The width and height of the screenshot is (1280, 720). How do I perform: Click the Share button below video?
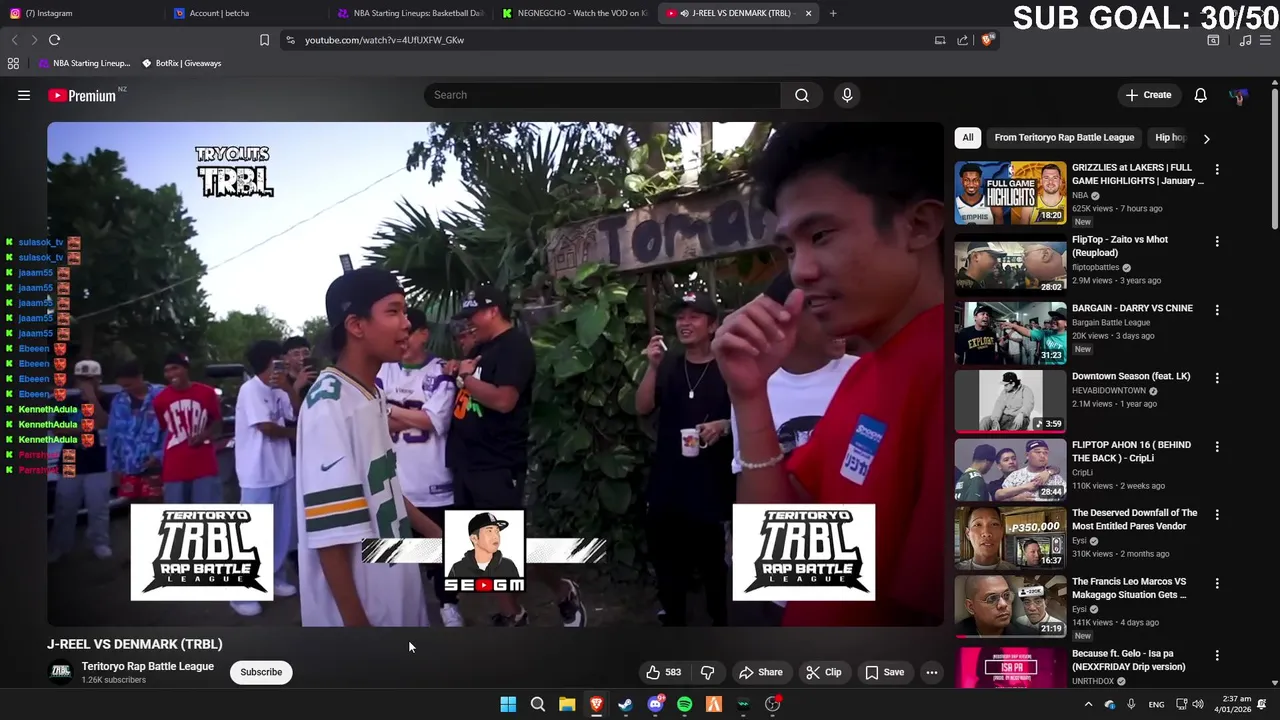click(761, 672)
